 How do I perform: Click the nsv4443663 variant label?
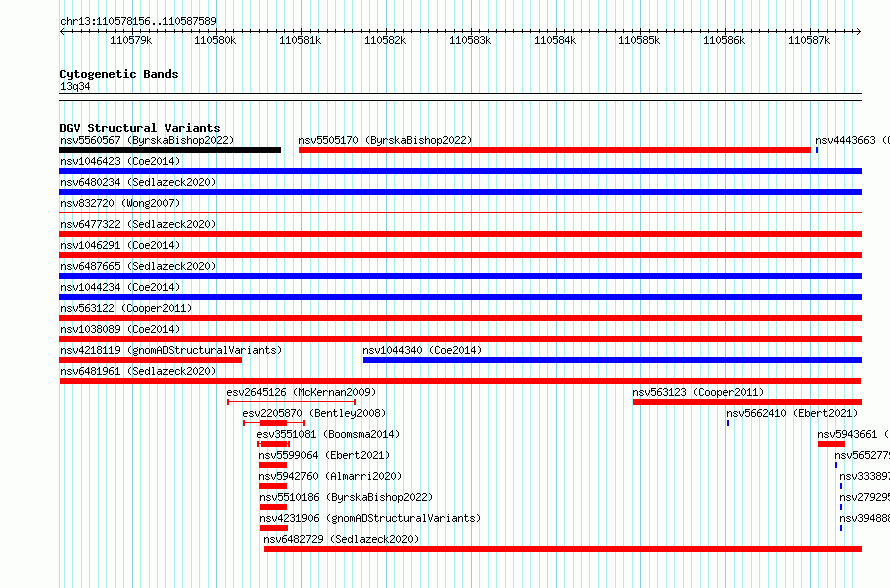(x=852, y=140)
